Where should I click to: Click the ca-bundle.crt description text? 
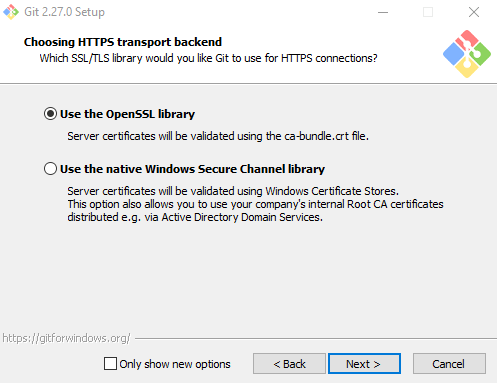[218, 136]
